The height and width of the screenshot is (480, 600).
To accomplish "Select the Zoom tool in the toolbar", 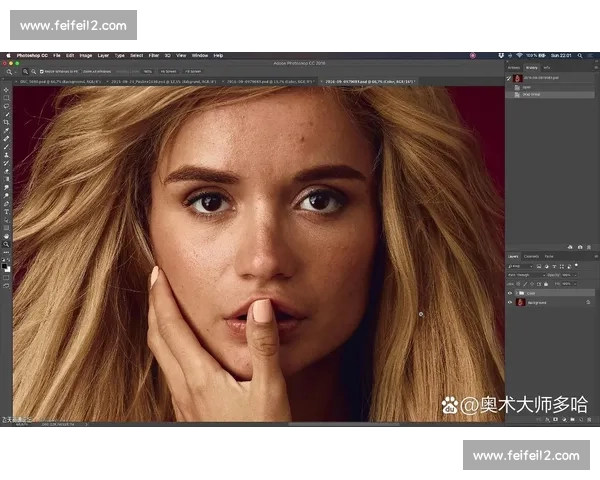I will (x=6, y=244).
